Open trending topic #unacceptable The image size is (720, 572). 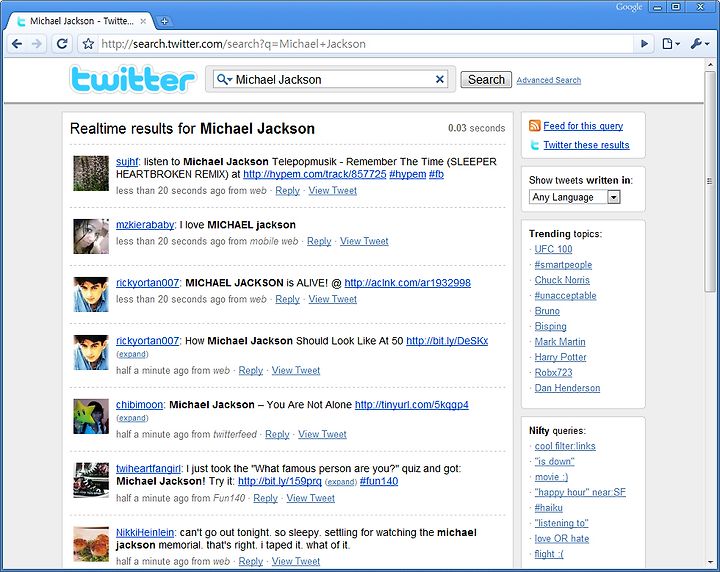click(x=565, y=295)
